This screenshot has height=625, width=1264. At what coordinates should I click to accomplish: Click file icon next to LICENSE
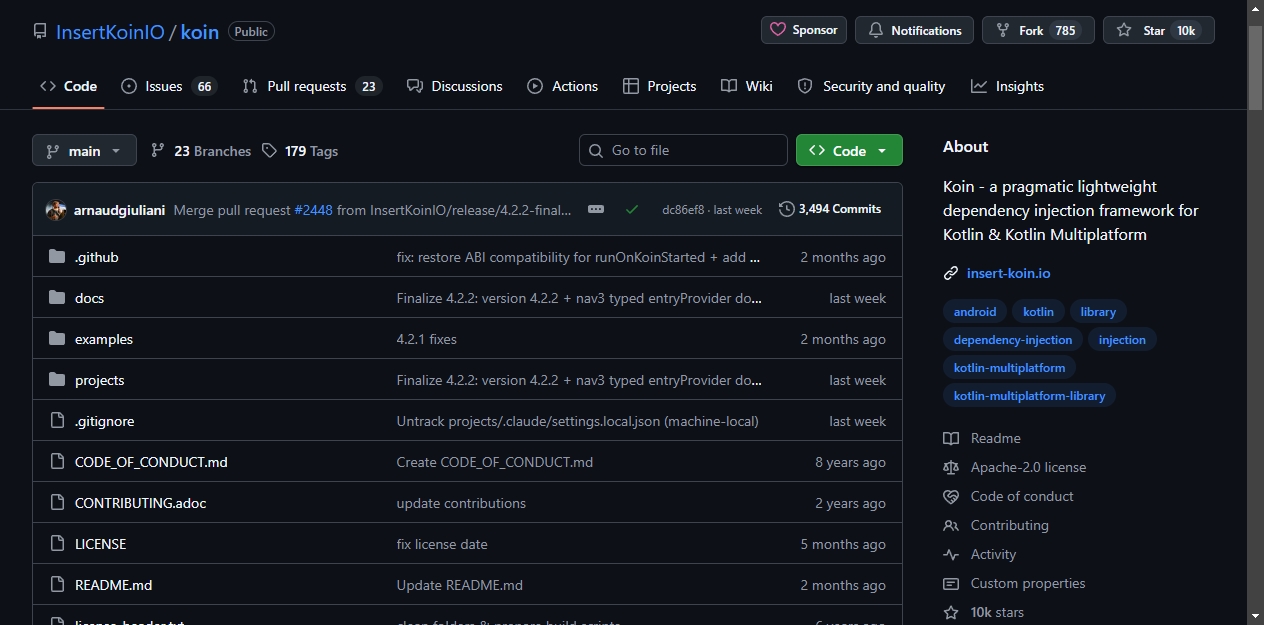(57, 544)
